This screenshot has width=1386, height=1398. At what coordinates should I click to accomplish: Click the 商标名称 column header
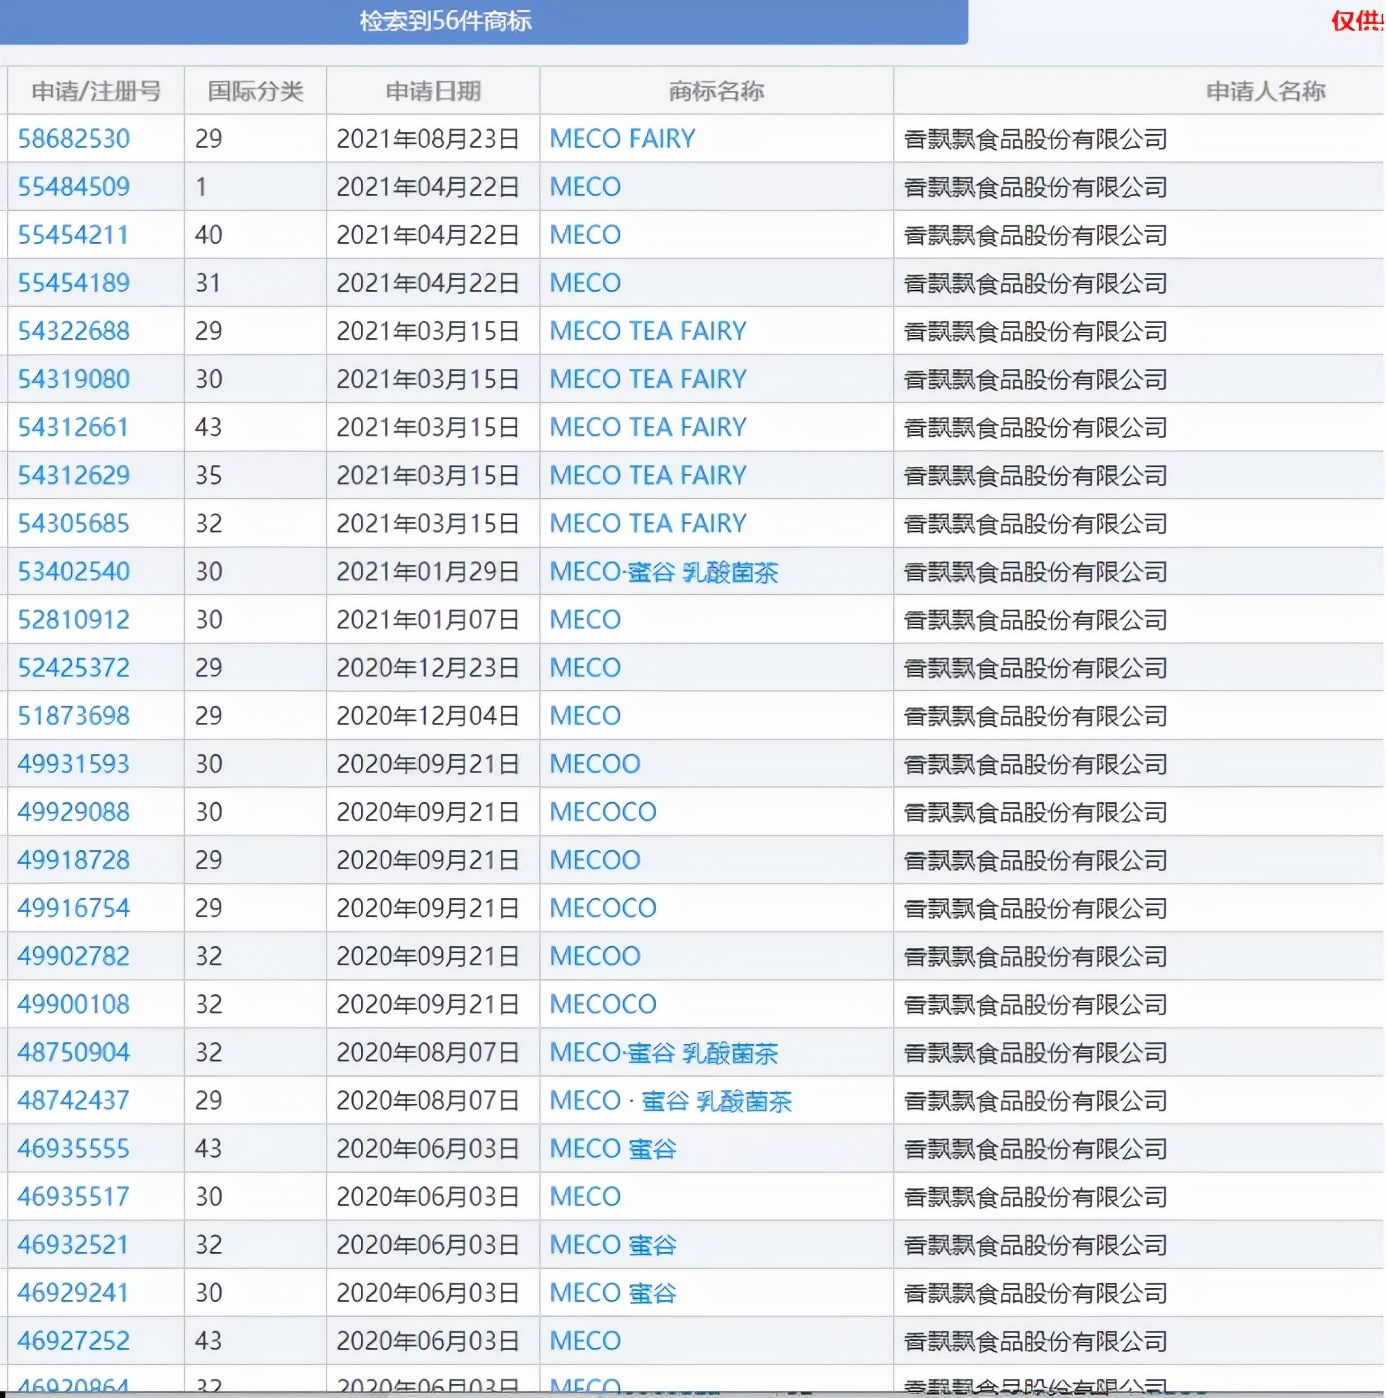(x=716, y=91)
